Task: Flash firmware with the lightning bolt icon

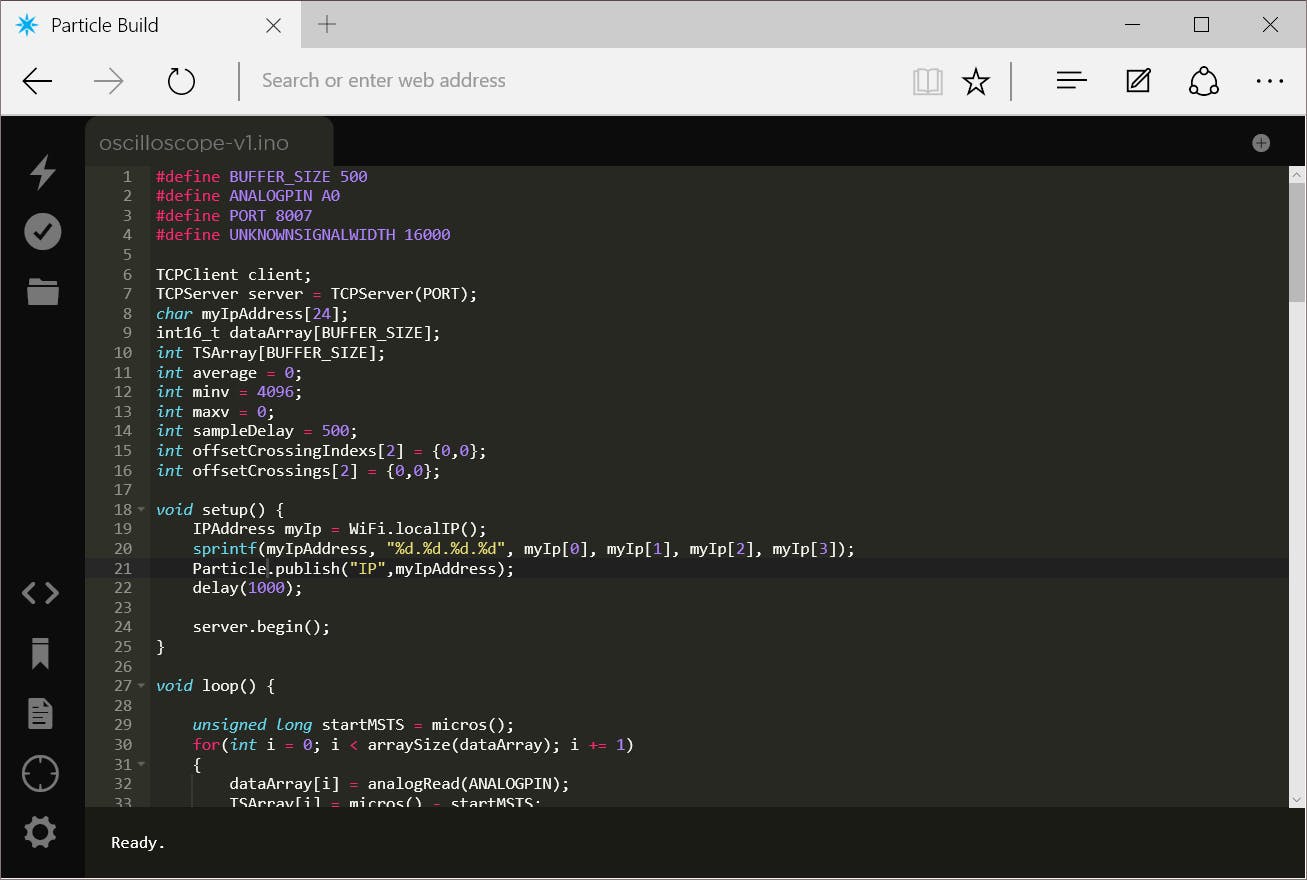Action: pyautogui.click(x=43, y=172)
